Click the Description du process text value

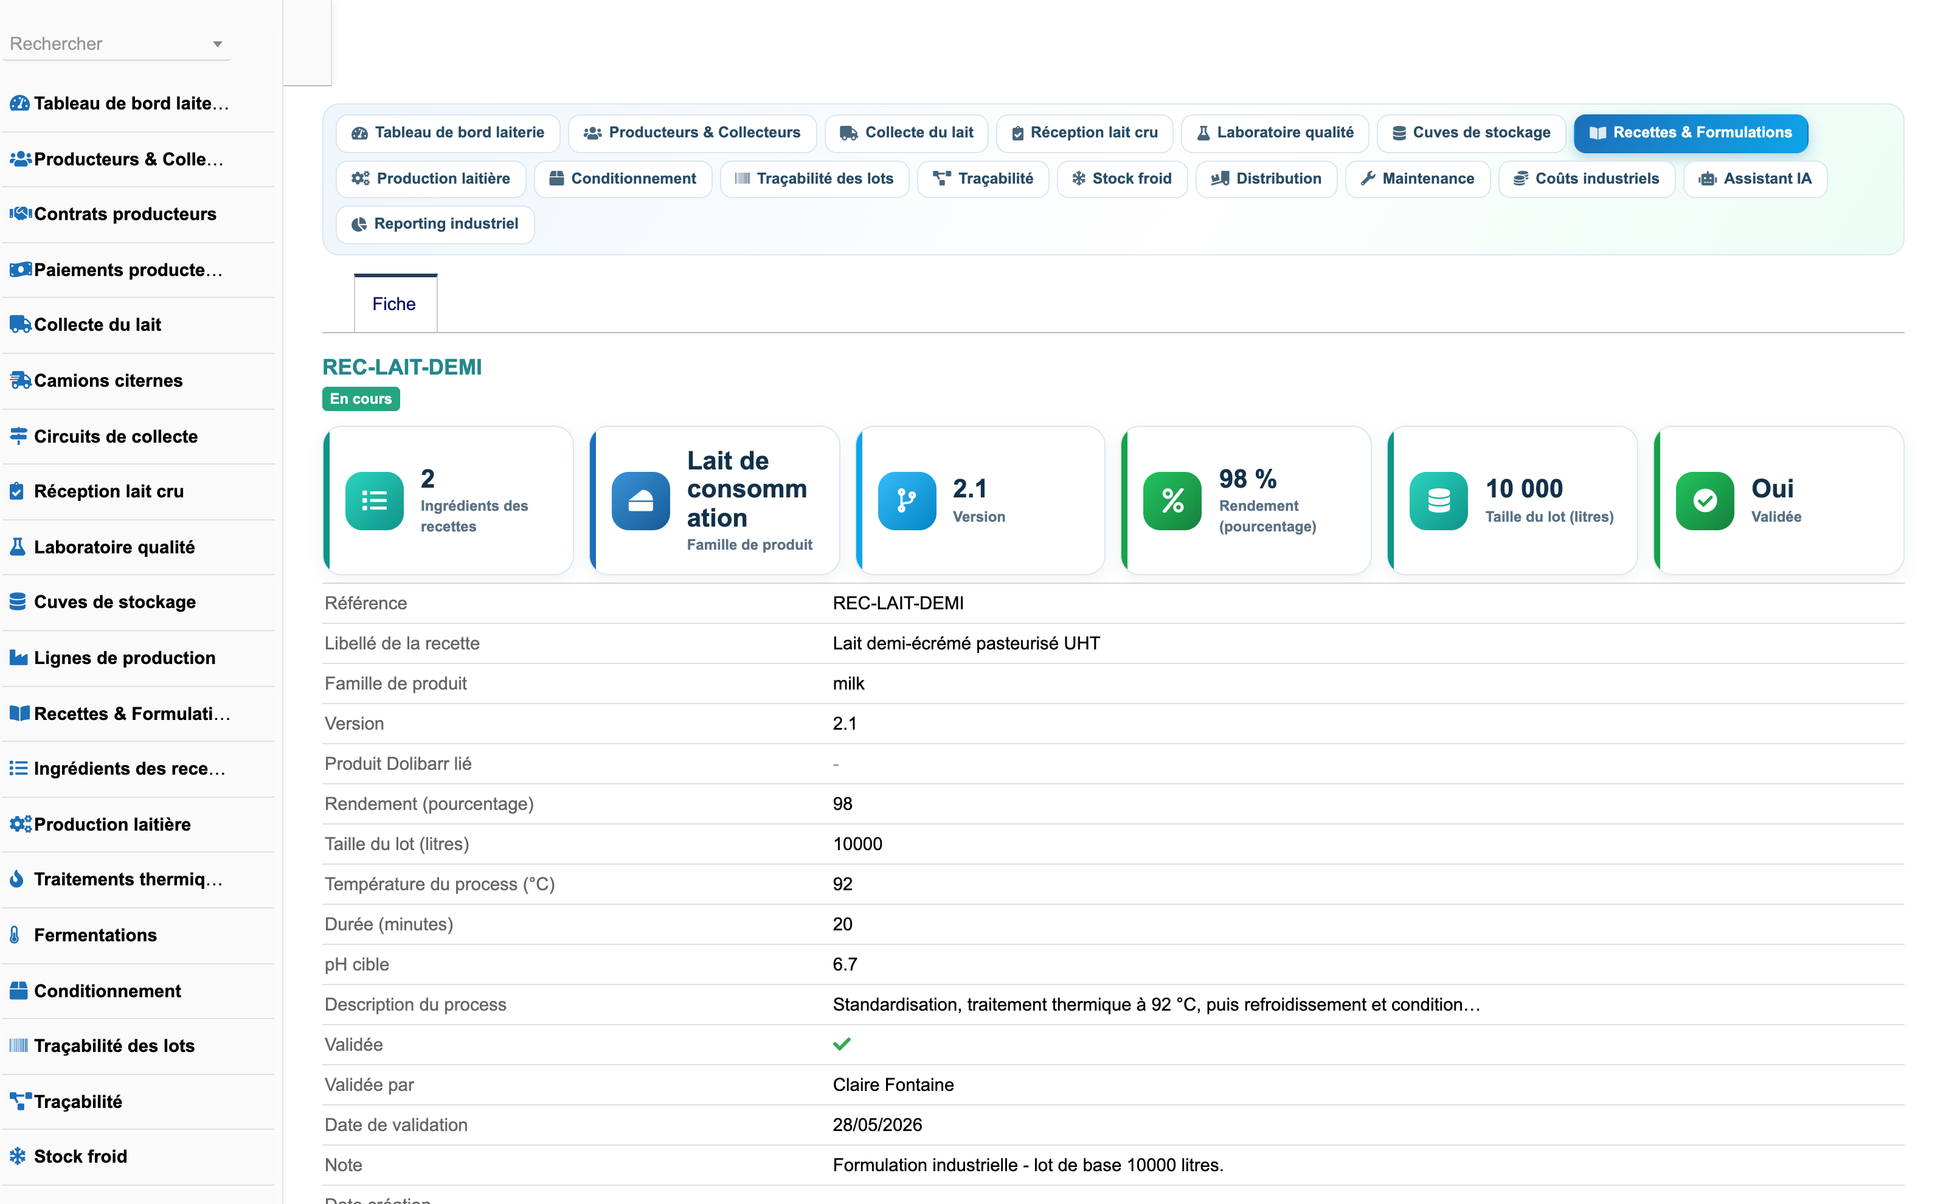tap(1156, 1005)
